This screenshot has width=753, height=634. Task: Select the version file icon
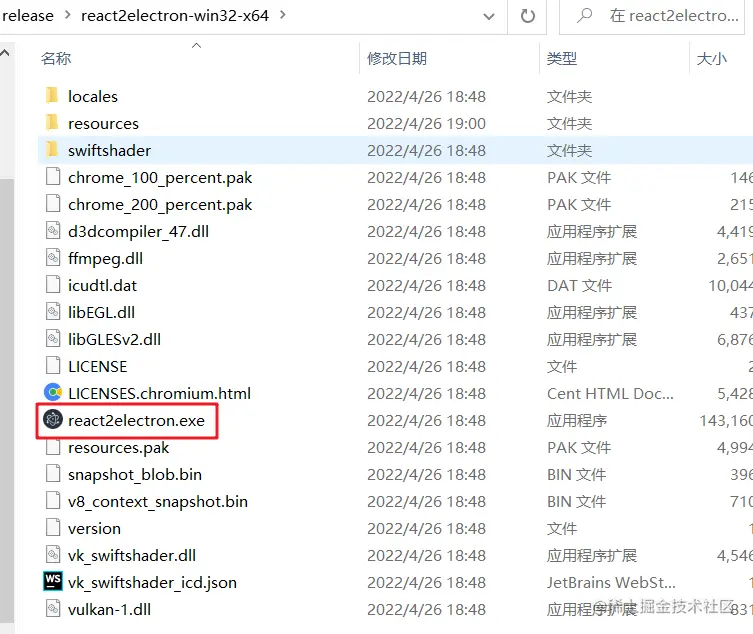pos(53,527)
